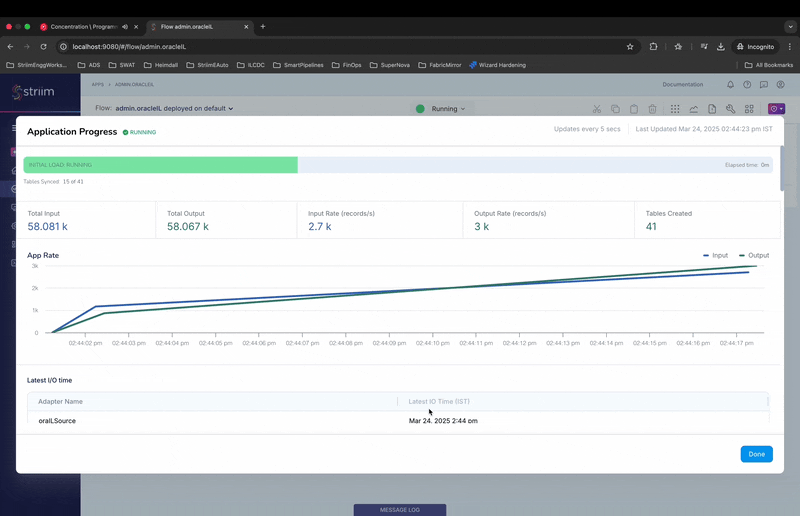Click the Tables Synced 15 of 41 text

(53, 182)
